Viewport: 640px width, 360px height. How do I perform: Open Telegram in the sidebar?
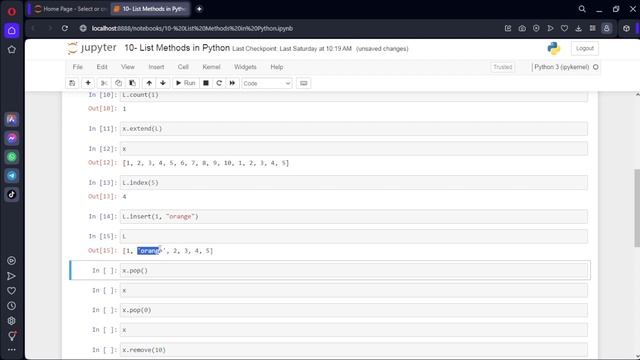pos(11,176)
